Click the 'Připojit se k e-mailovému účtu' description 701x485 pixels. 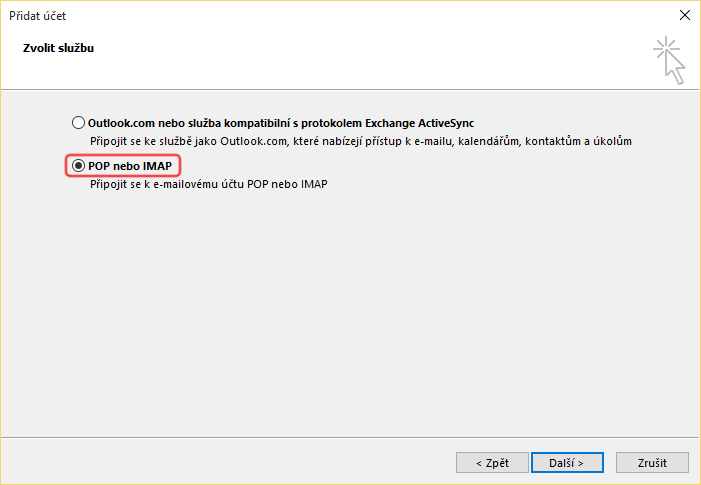point(208,184)
